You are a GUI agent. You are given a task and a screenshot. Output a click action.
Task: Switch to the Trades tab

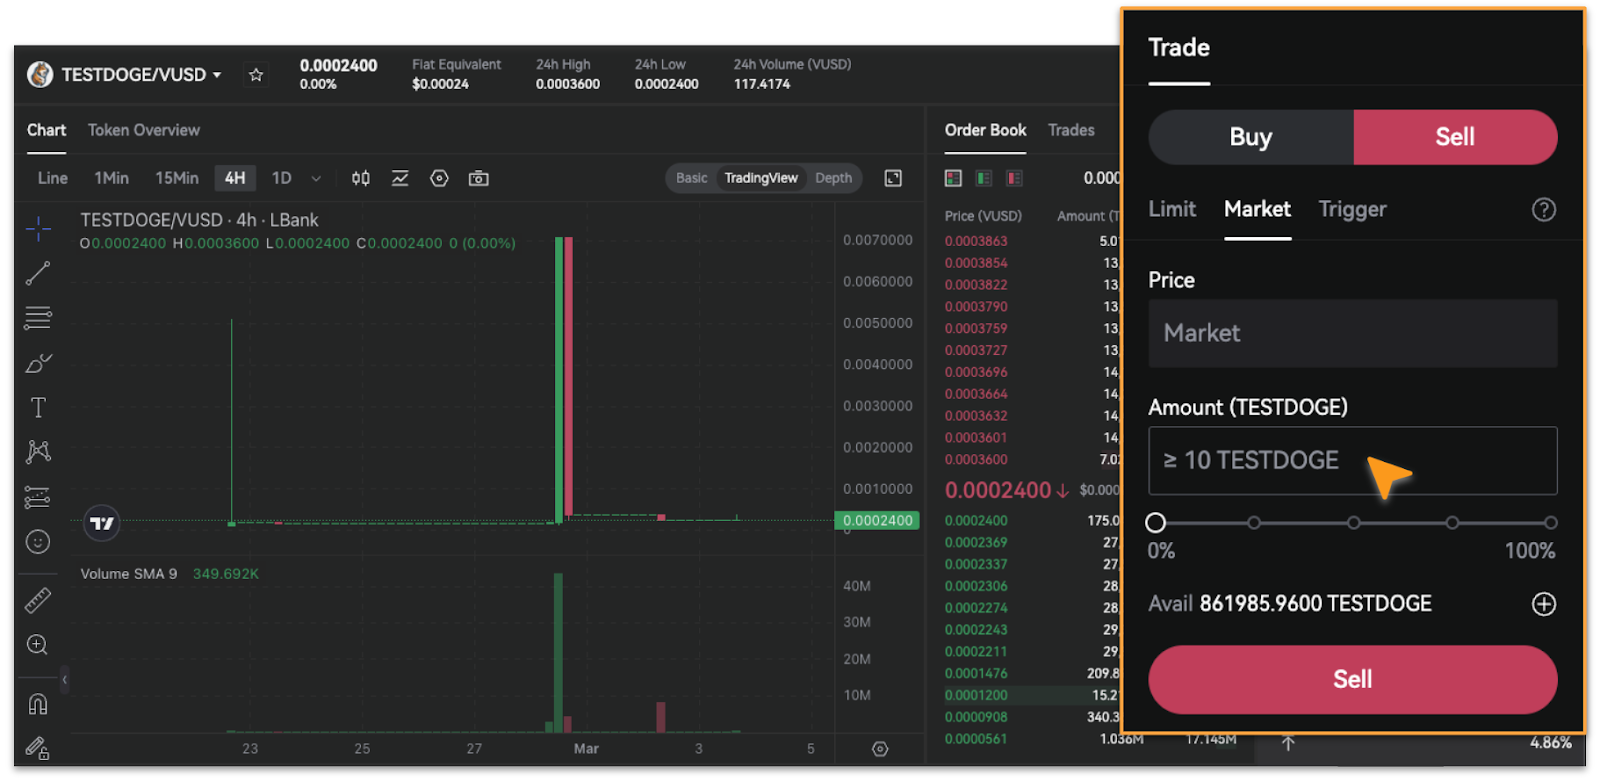point(1071,130)
